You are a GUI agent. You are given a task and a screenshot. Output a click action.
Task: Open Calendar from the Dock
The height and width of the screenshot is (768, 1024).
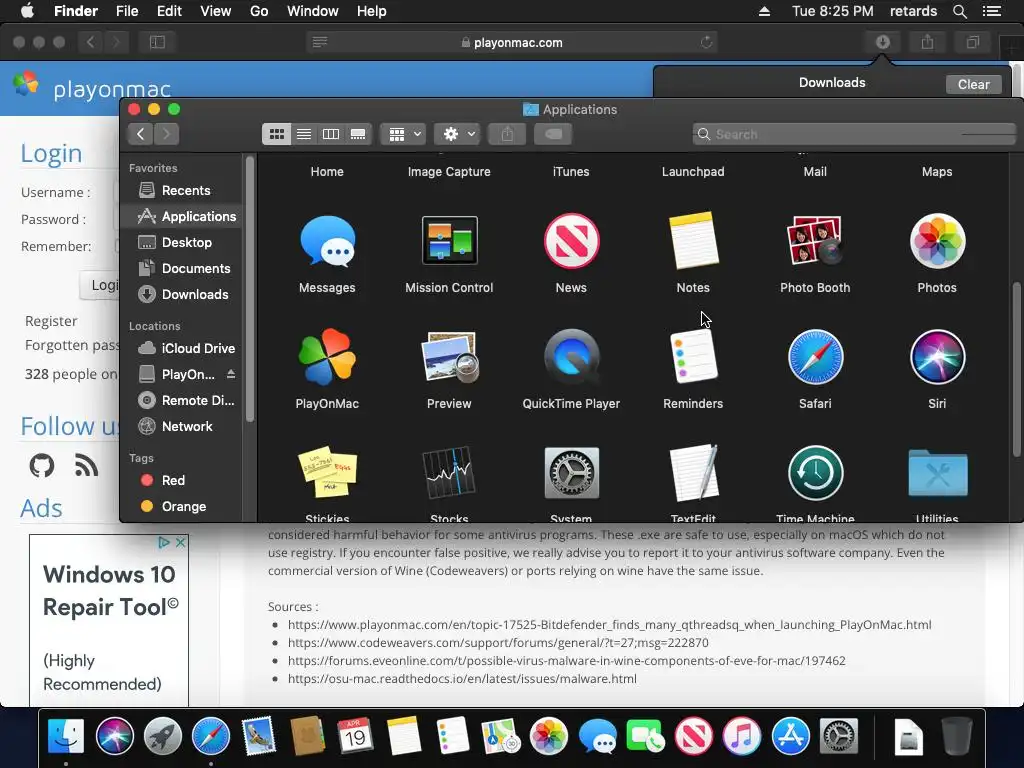[355, 736]
